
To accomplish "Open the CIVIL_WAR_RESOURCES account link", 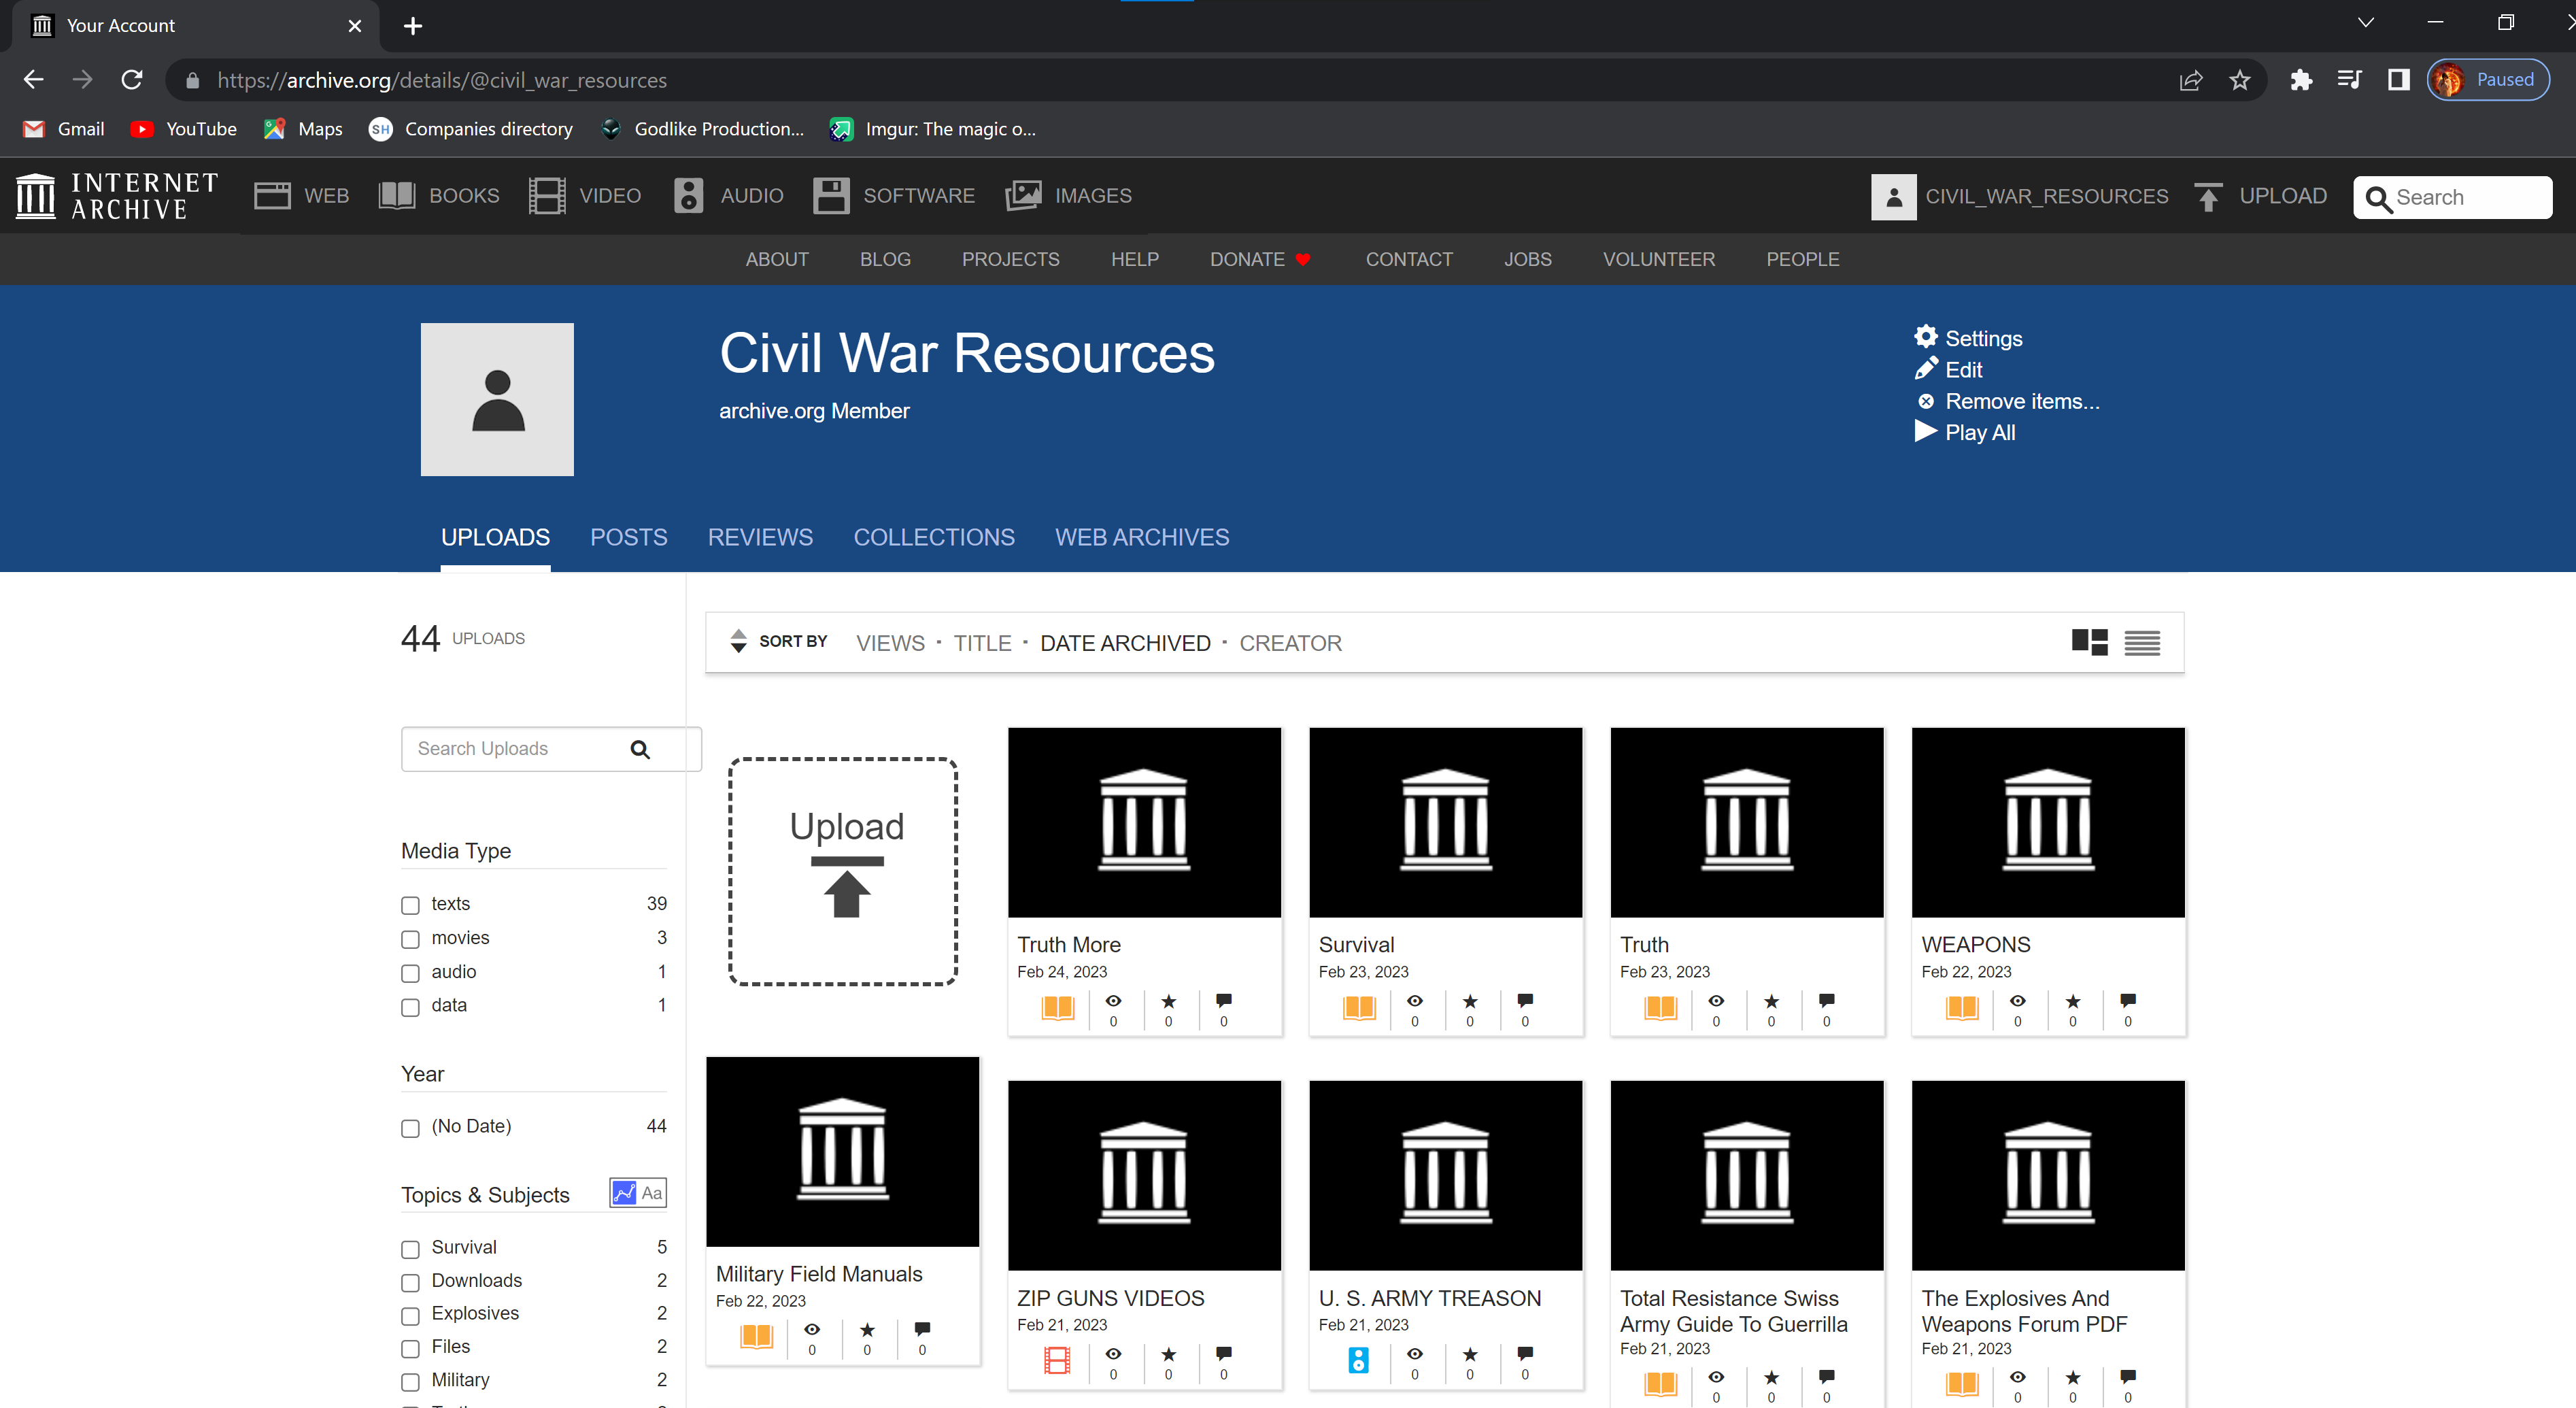I will [x=2046, y=197].
